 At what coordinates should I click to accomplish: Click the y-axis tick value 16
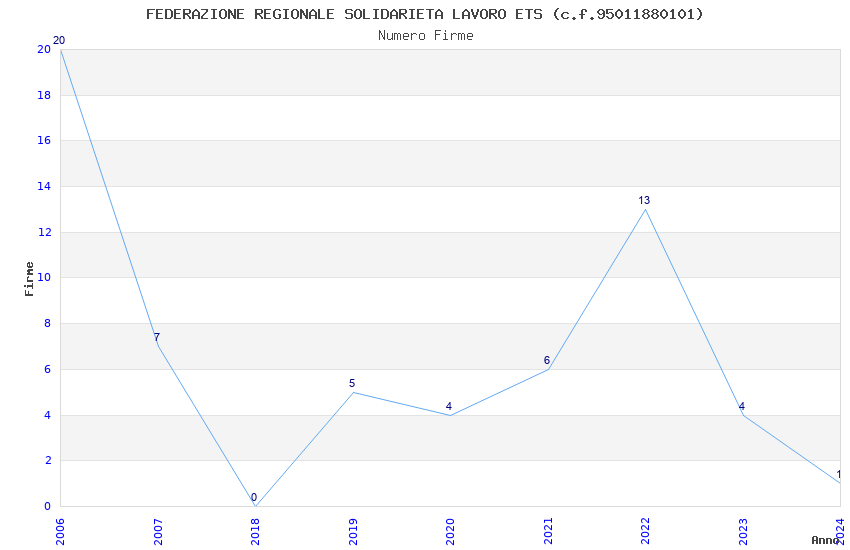(44, 140)
